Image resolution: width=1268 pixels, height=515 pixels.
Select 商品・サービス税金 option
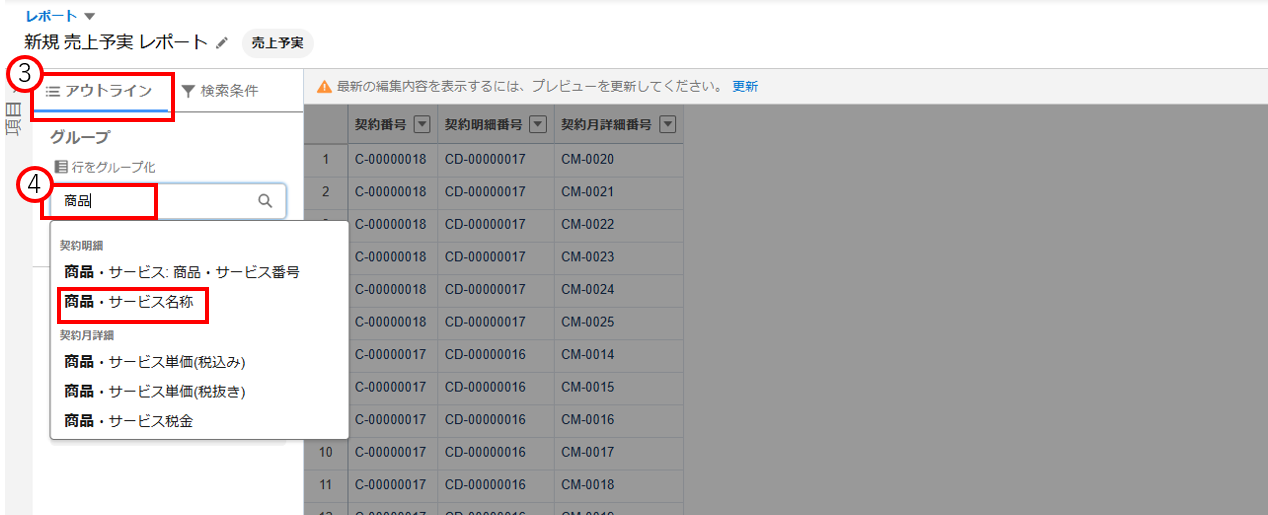click(128, 421)
